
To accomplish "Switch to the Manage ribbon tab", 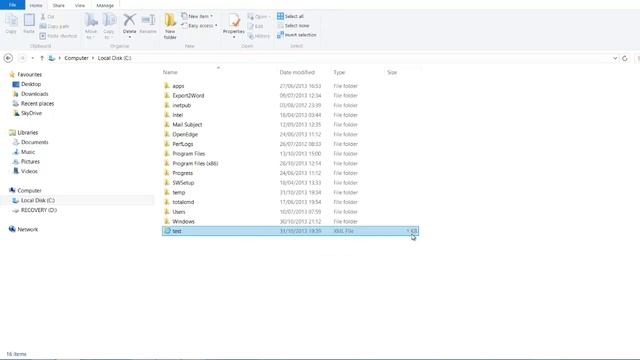I will [105, 5].
